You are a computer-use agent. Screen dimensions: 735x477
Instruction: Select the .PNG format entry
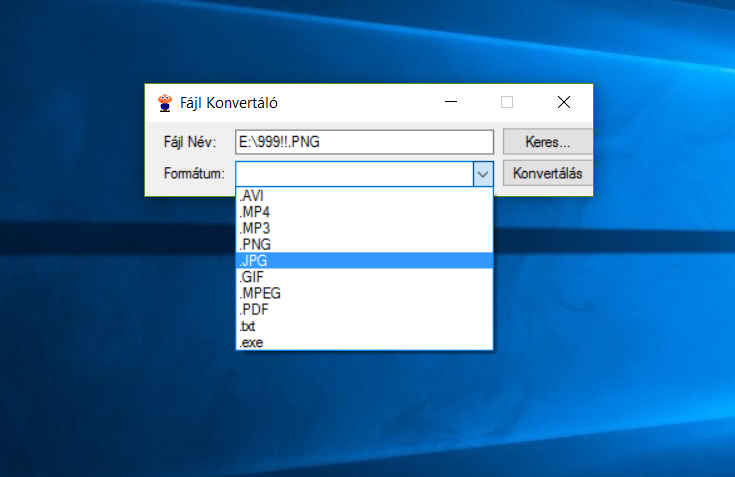[x=364, y=244]
